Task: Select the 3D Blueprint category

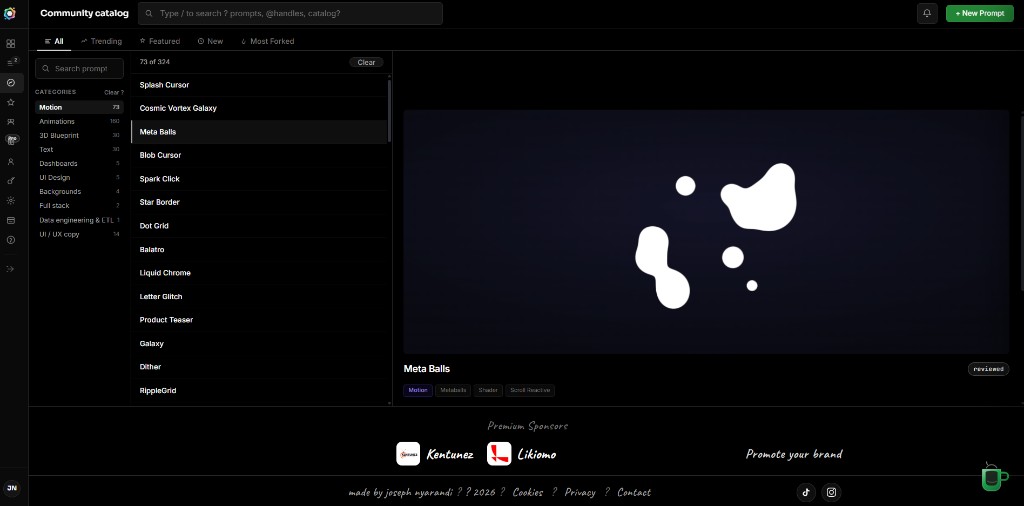Action: pyautogui.click(x=79, y=135)
